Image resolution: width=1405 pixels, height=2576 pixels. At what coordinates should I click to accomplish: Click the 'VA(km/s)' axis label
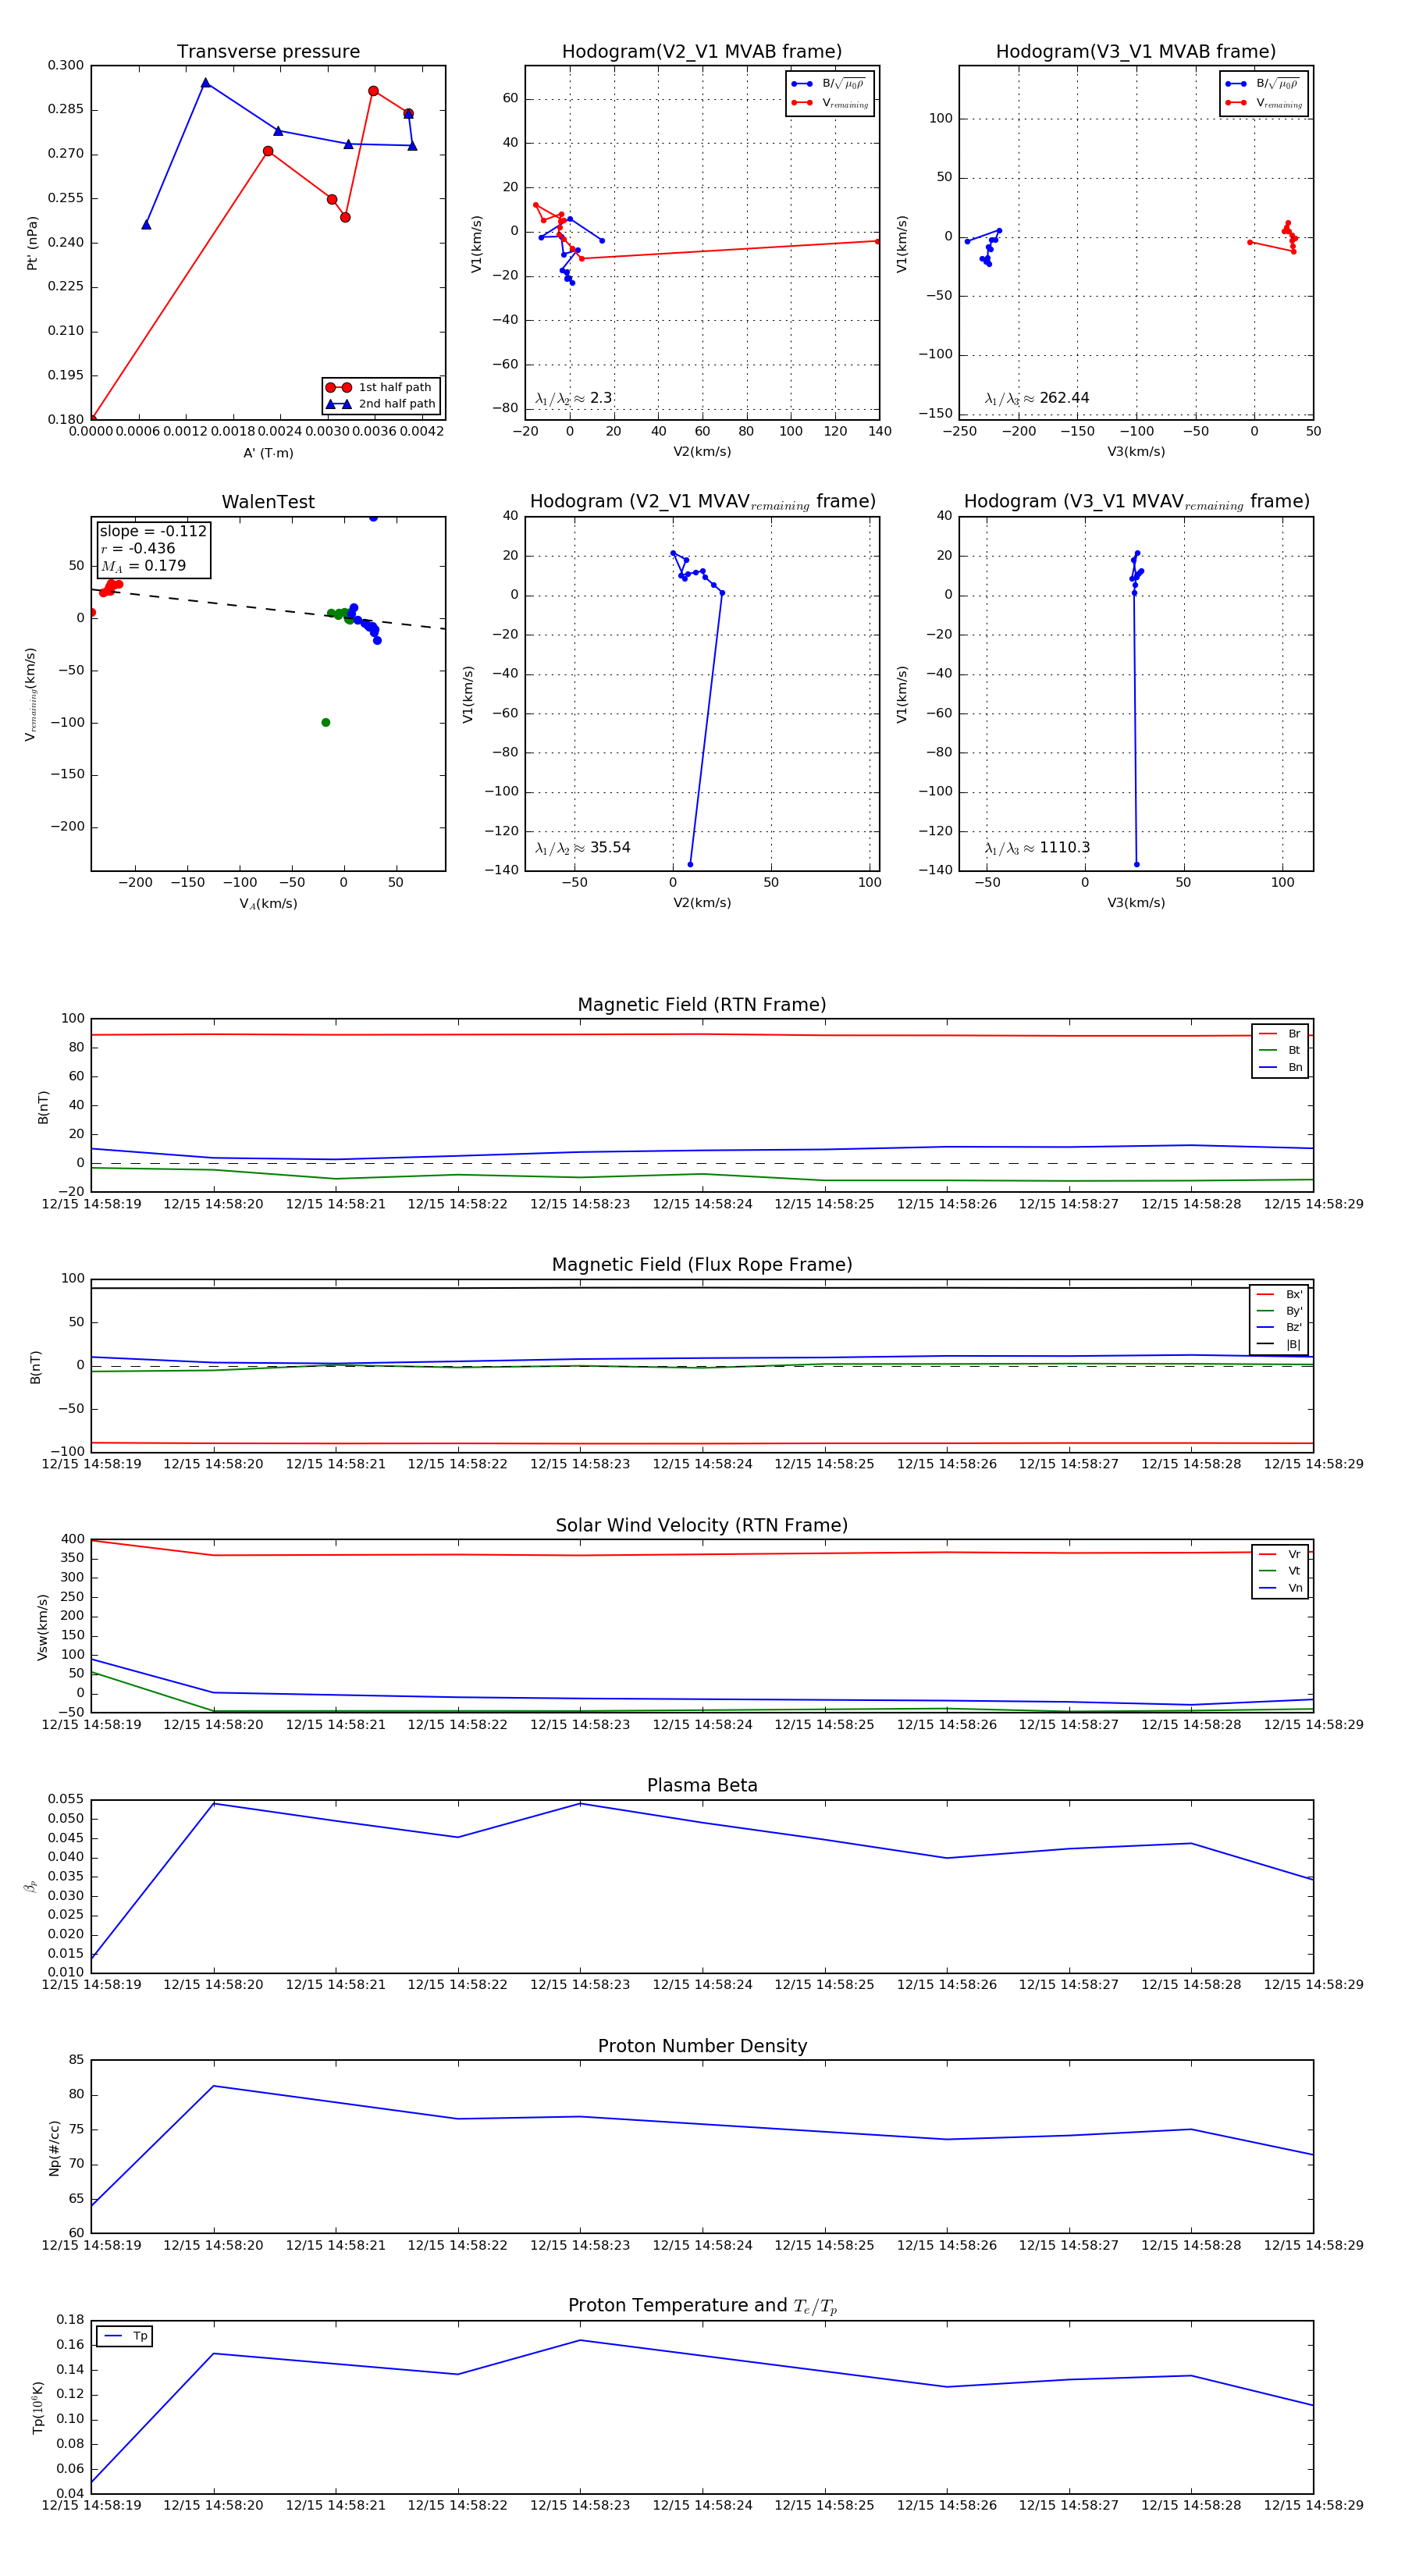click(268, 904)
